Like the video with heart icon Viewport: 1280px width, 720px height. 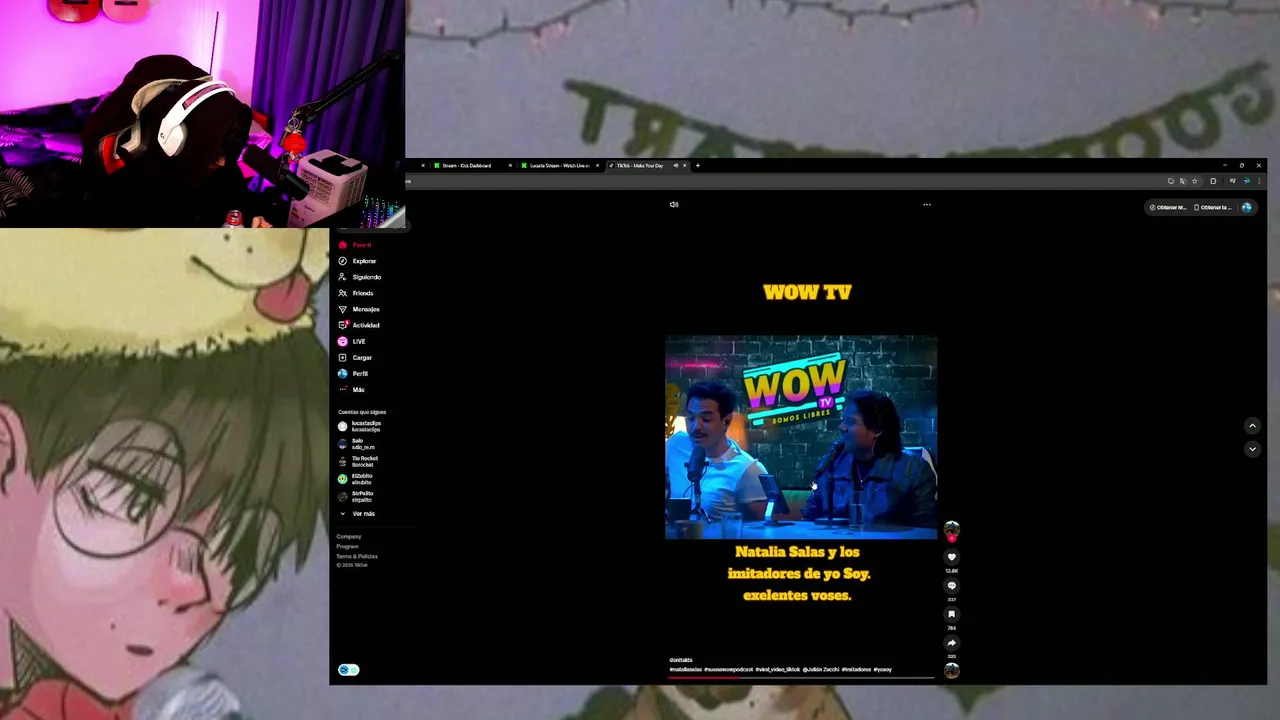tap(952, 557)
